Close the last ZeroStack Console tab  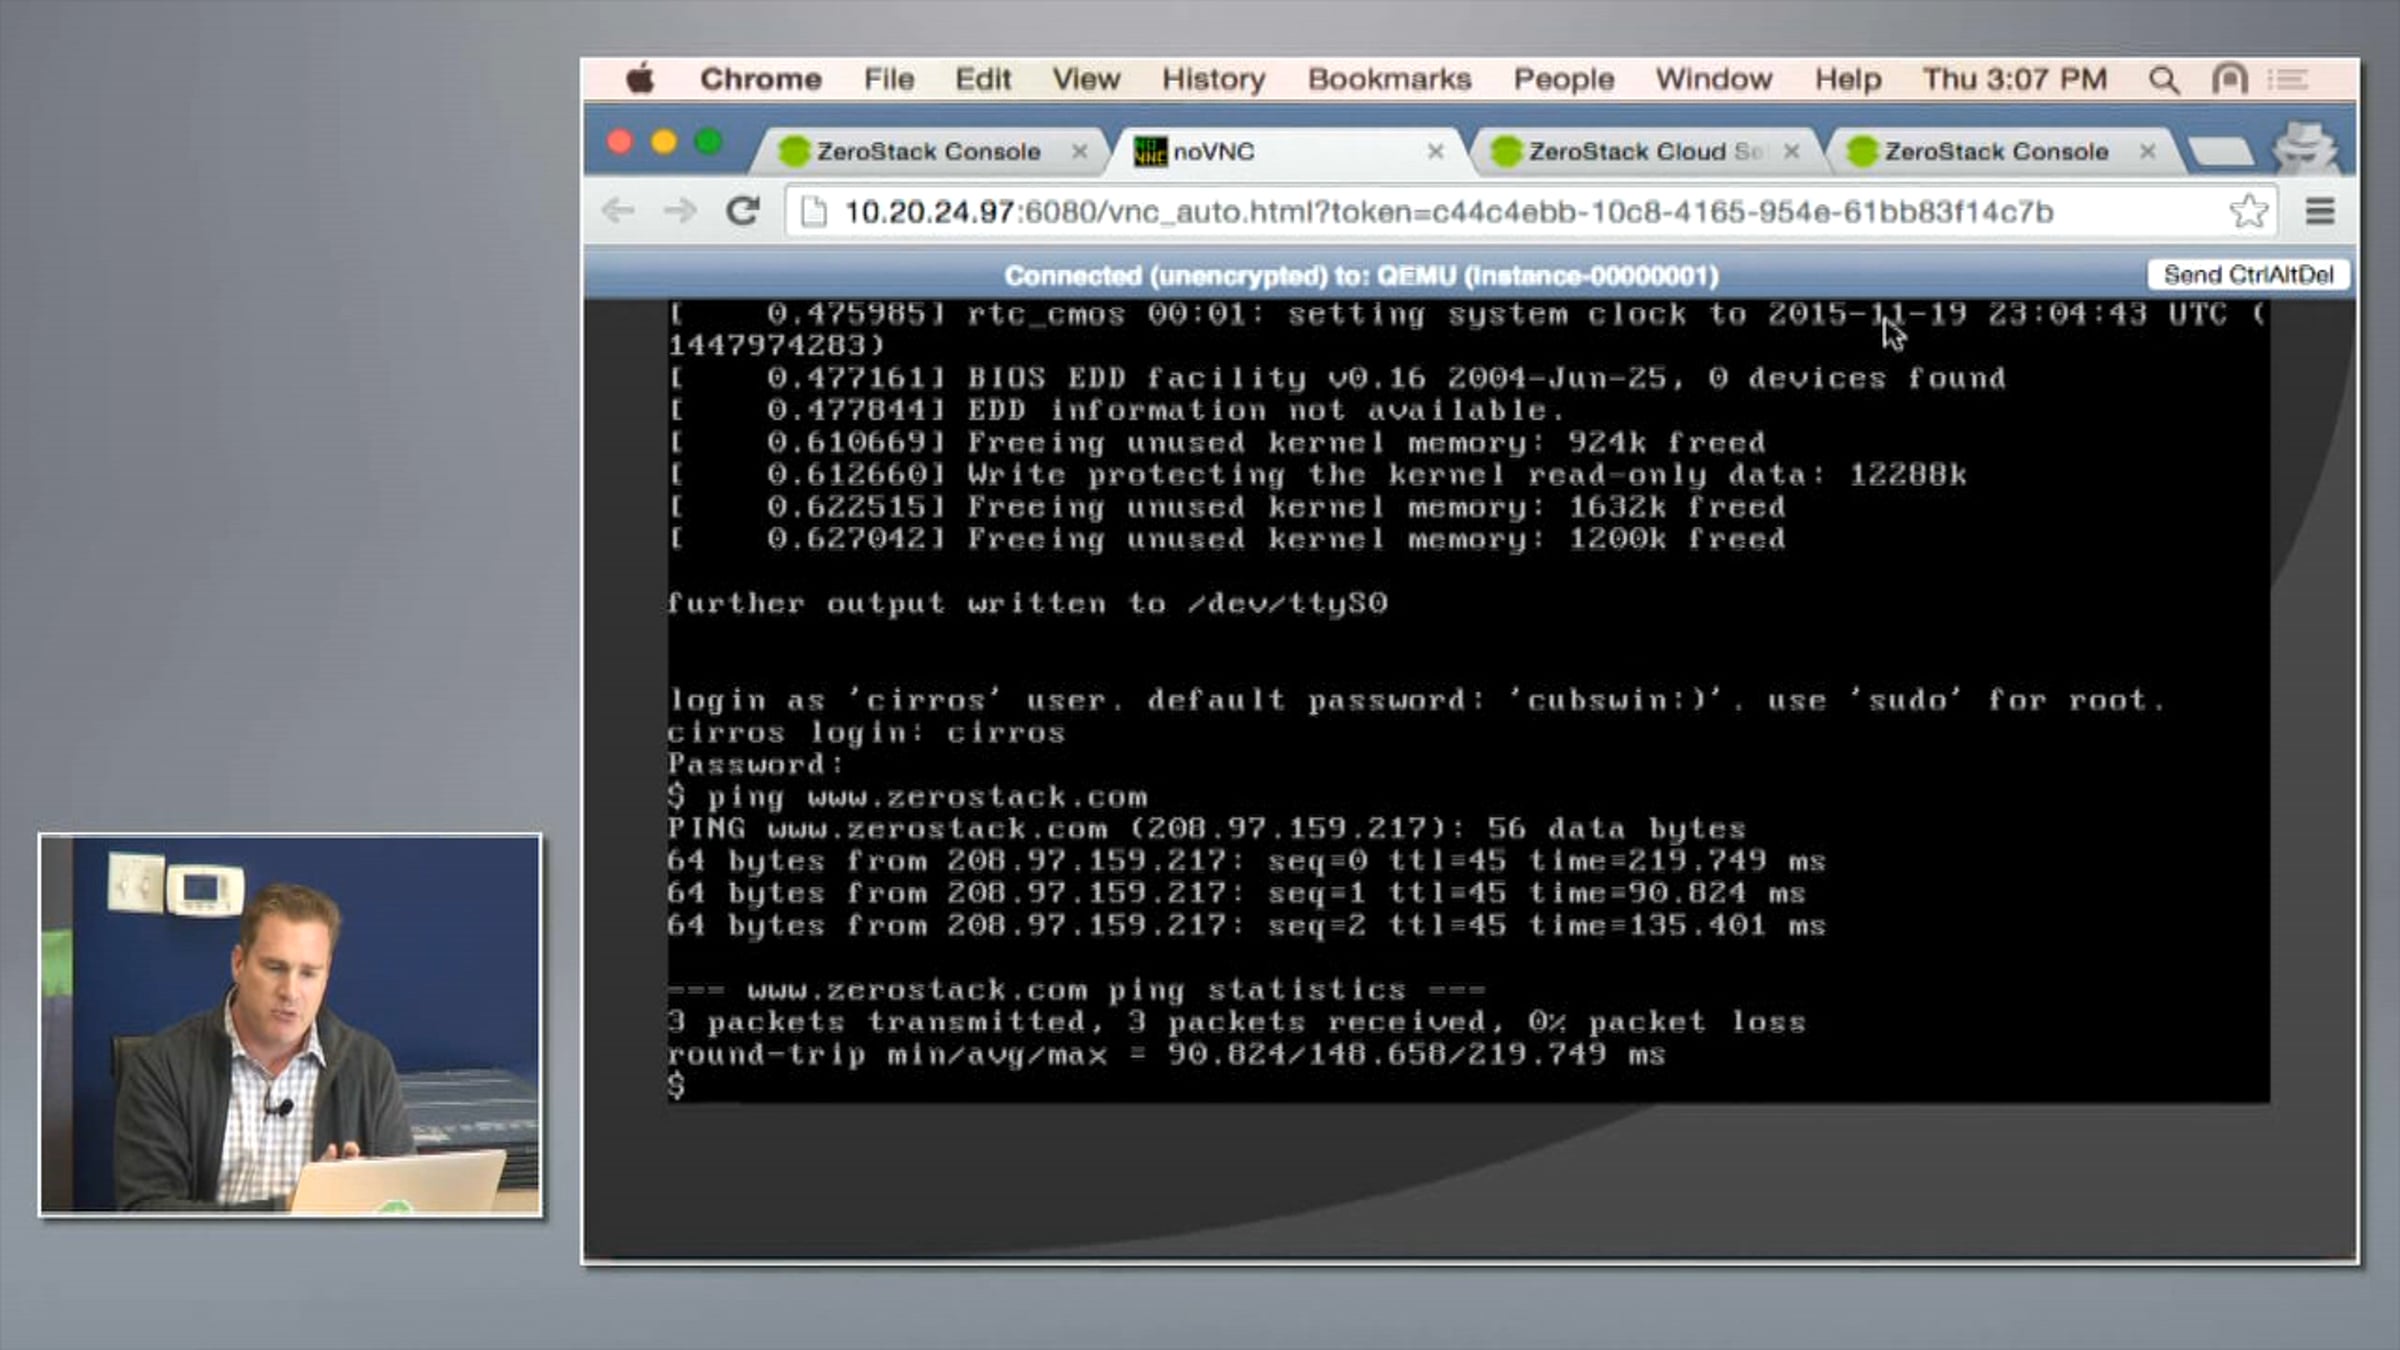2147,151
